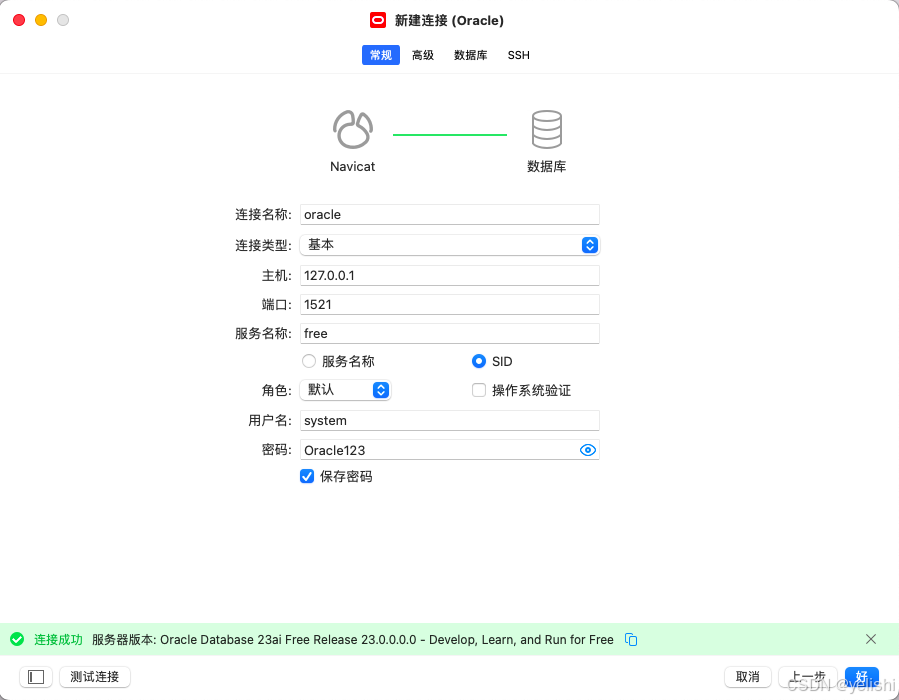Focus the 用户名 field containing system
Image resolution: width=899 pixels, height=700 pixels.
(450, 420)
